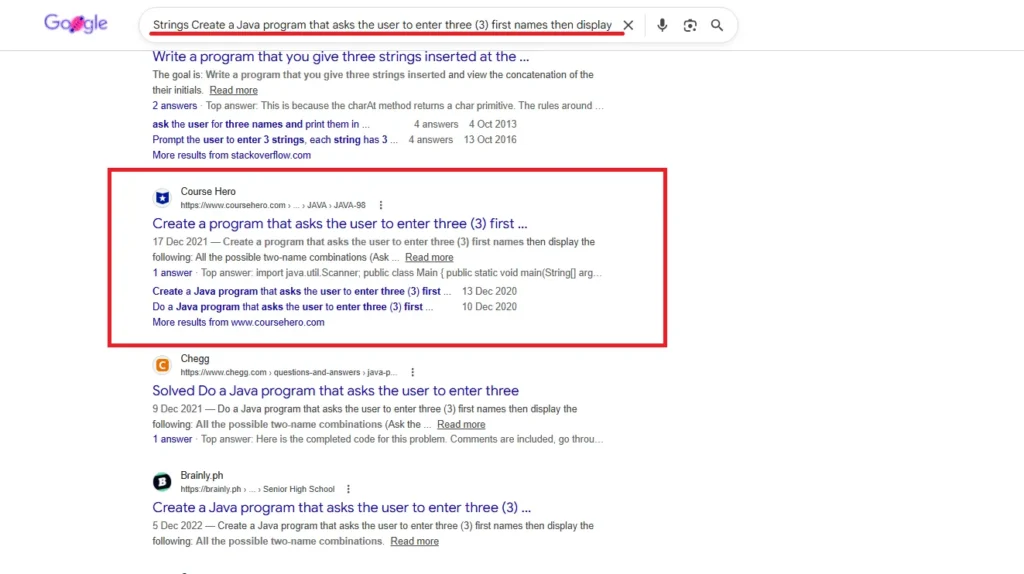Click the Course Hero site favicon
Image resolution: width=1024 pixels, height=574 pixels.
pos(162,197)
